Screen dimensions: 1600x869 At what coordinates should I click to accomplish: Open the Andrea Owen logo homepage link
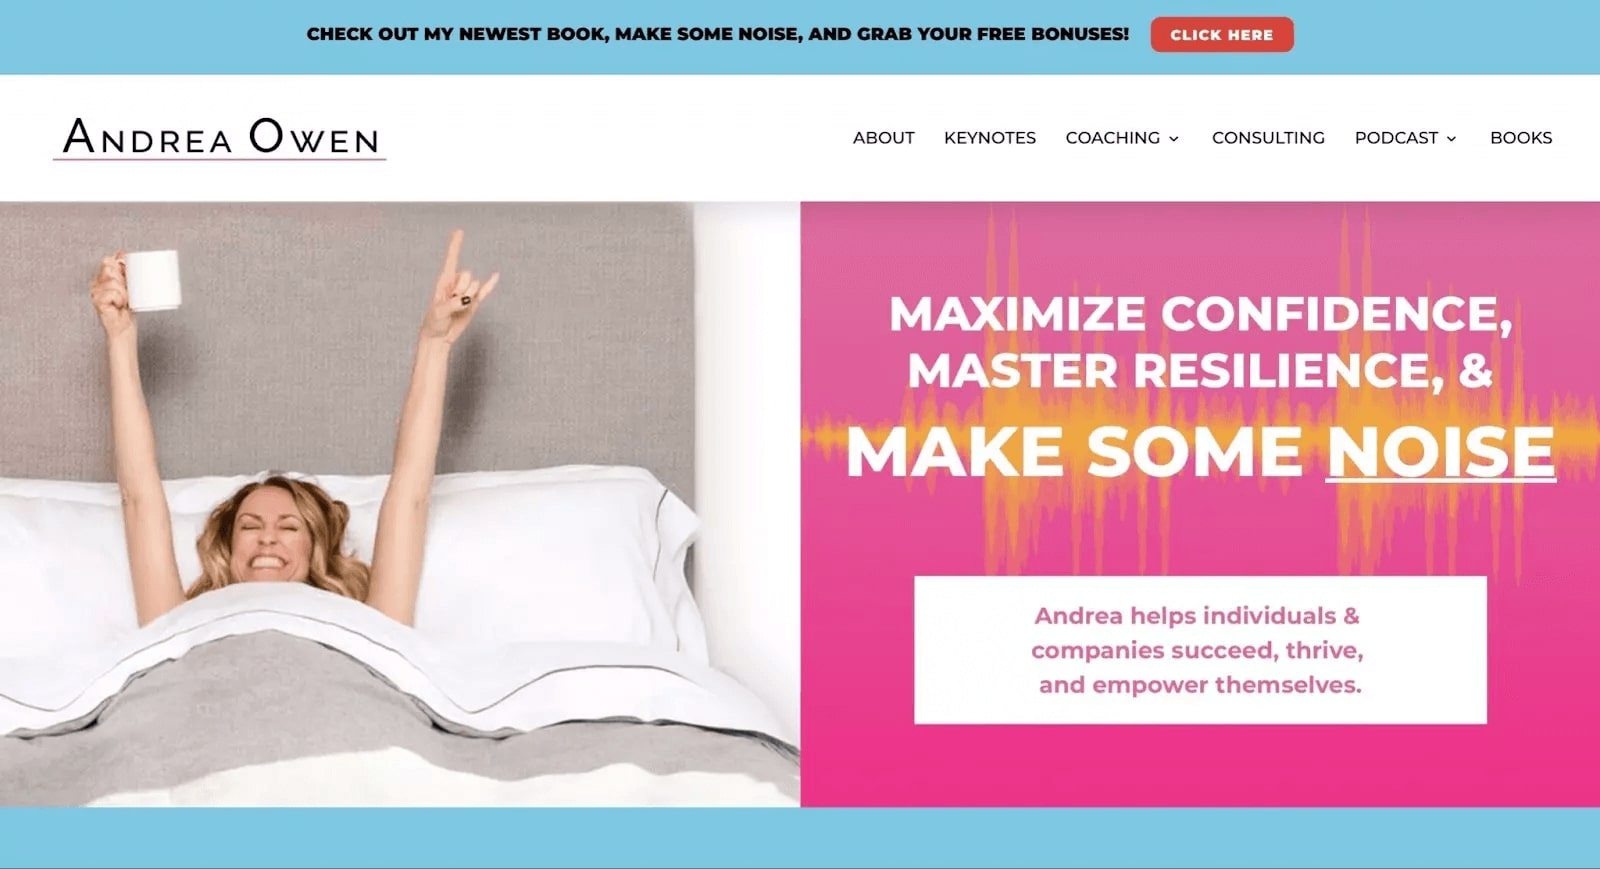219,138
